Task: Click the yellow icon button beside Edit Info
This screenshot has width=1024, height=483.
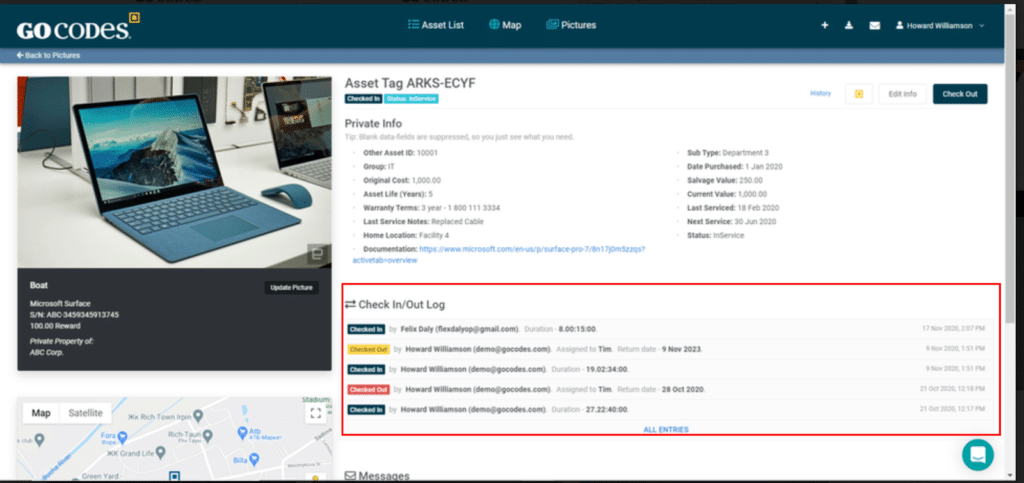Action: click(x=857, y=94)
